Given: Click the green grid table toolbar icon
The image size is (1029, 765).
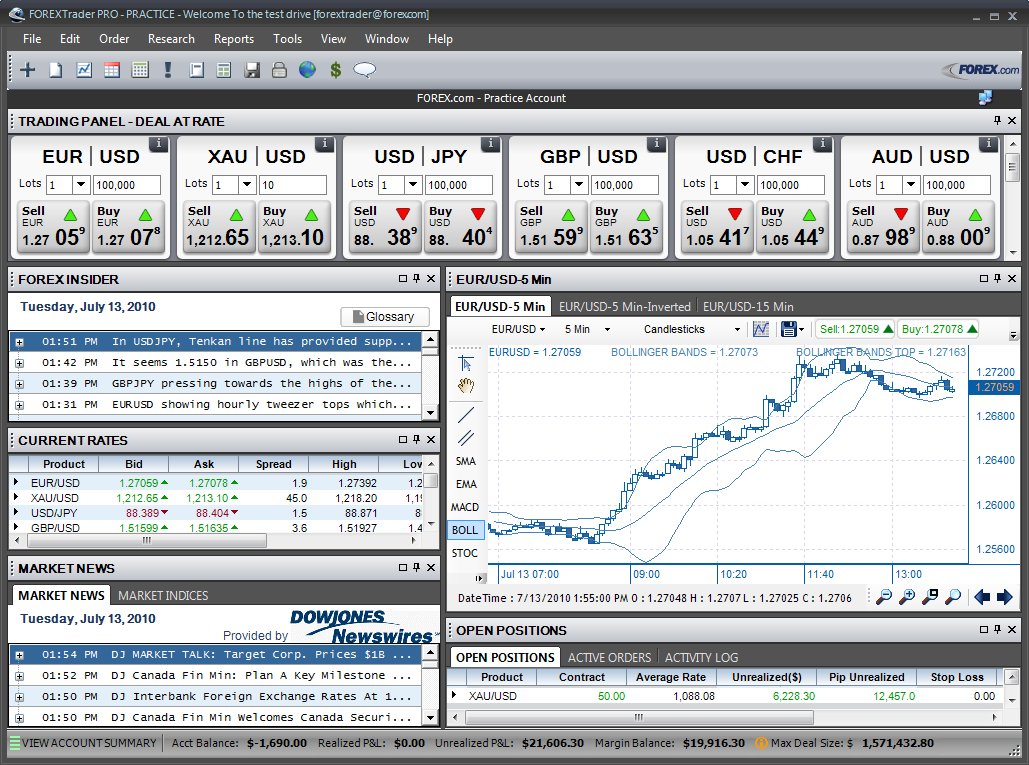Looking at the screenshot, I should pos(224,70).
